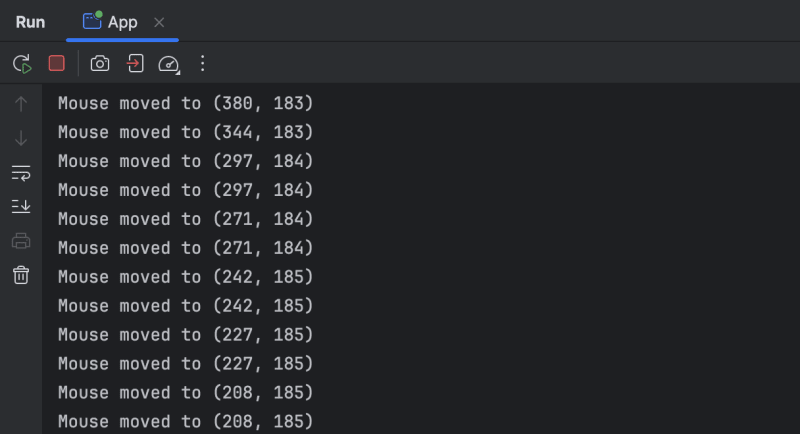The width and height of the screenshot is (800, 434).
Task: Click the exit arrow icon in toolbar
Action: (x=134, y=63)
